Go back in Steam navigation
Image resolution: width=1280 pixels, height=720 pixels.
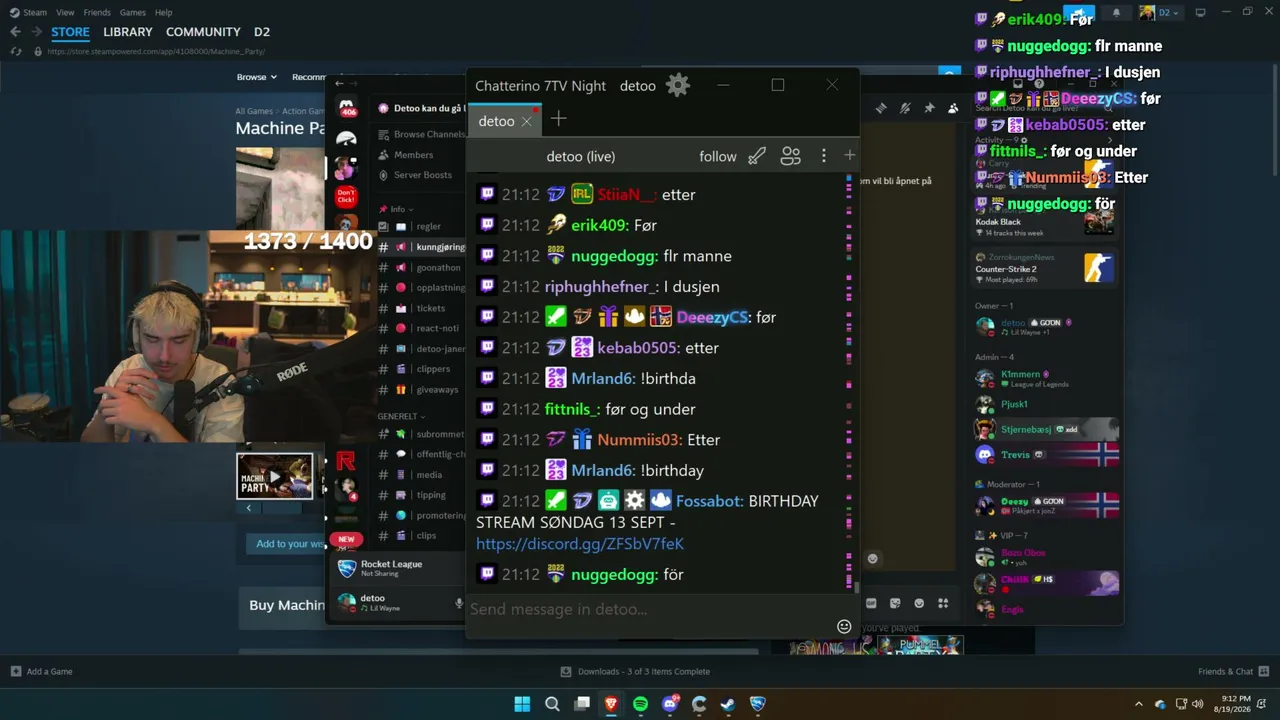(15, 32)
